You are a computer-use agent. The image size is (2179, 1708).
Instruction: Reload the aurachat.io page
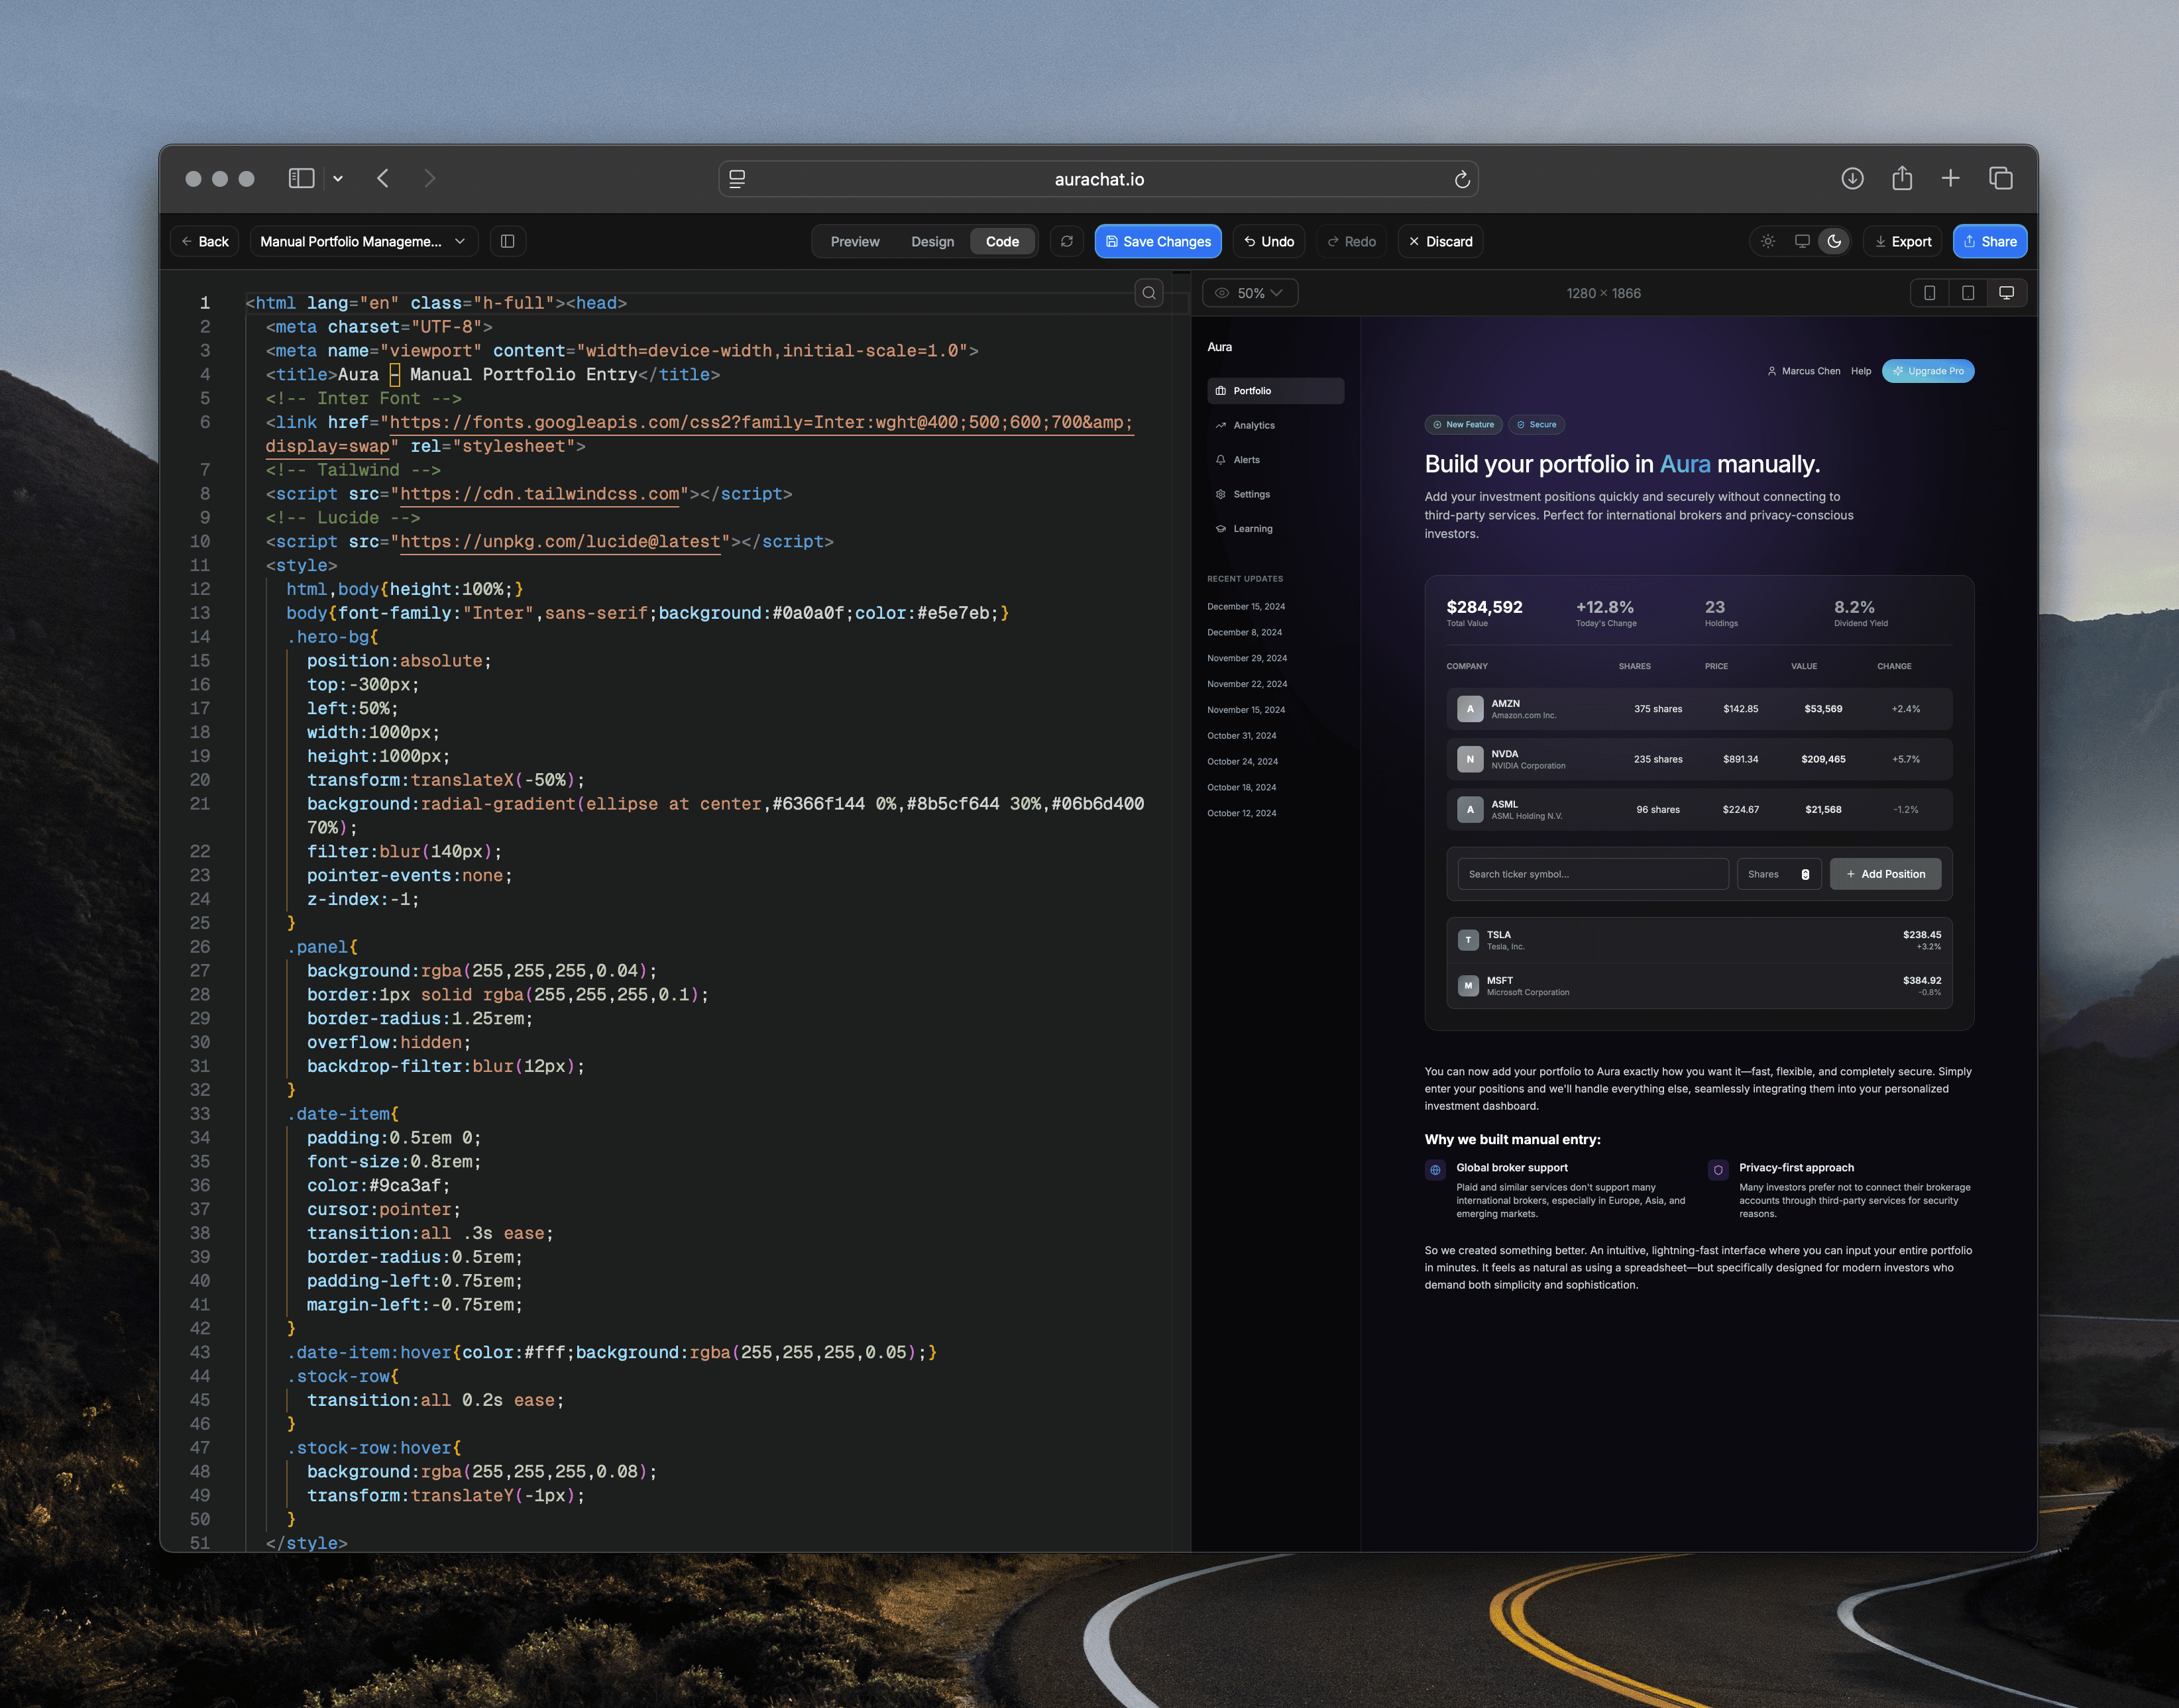coord(1461,179)
